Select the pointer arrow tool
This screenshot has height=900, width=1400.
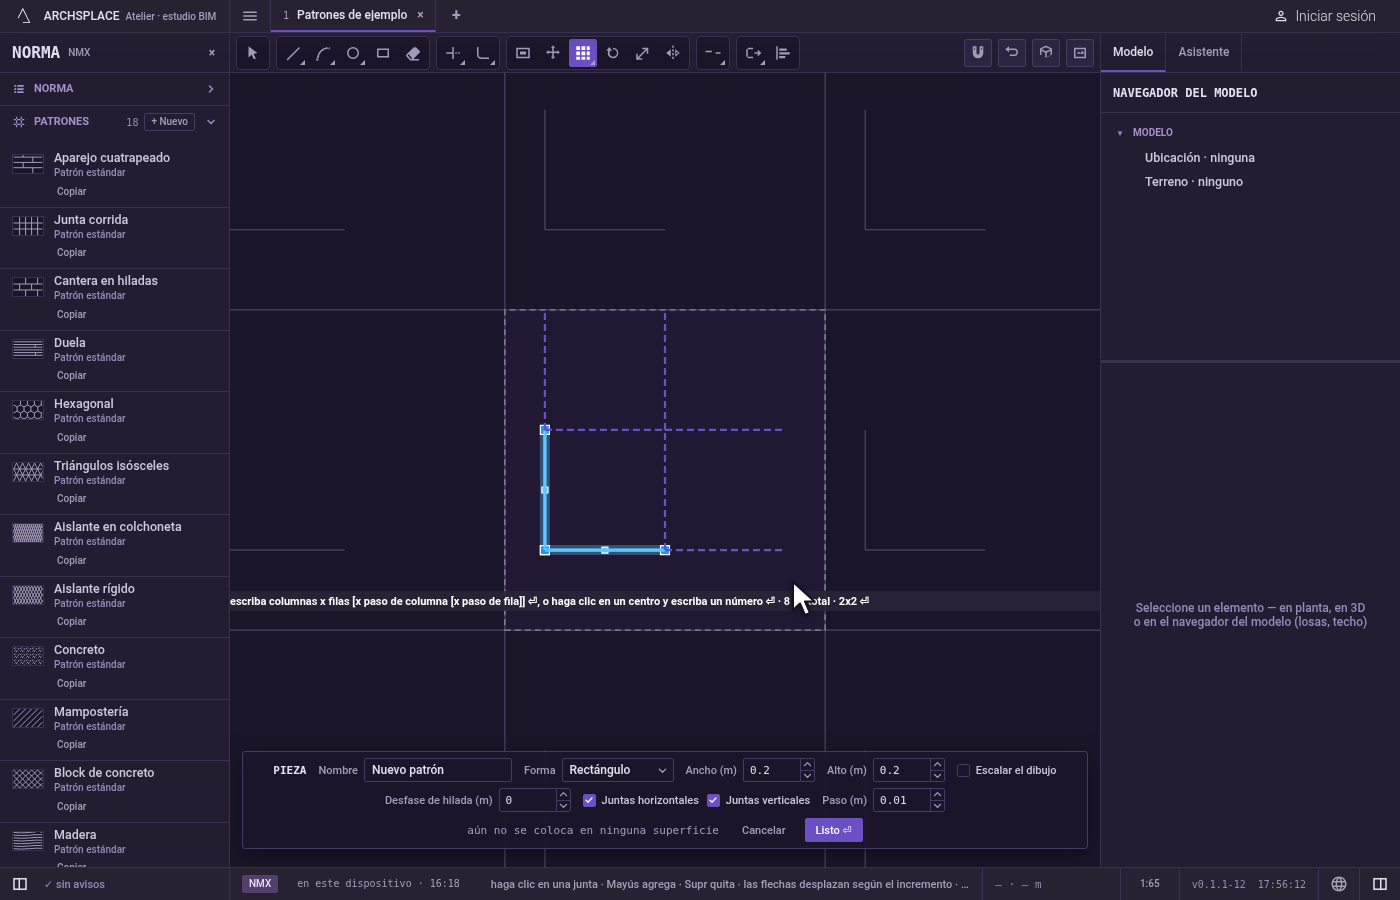[252, 53]
